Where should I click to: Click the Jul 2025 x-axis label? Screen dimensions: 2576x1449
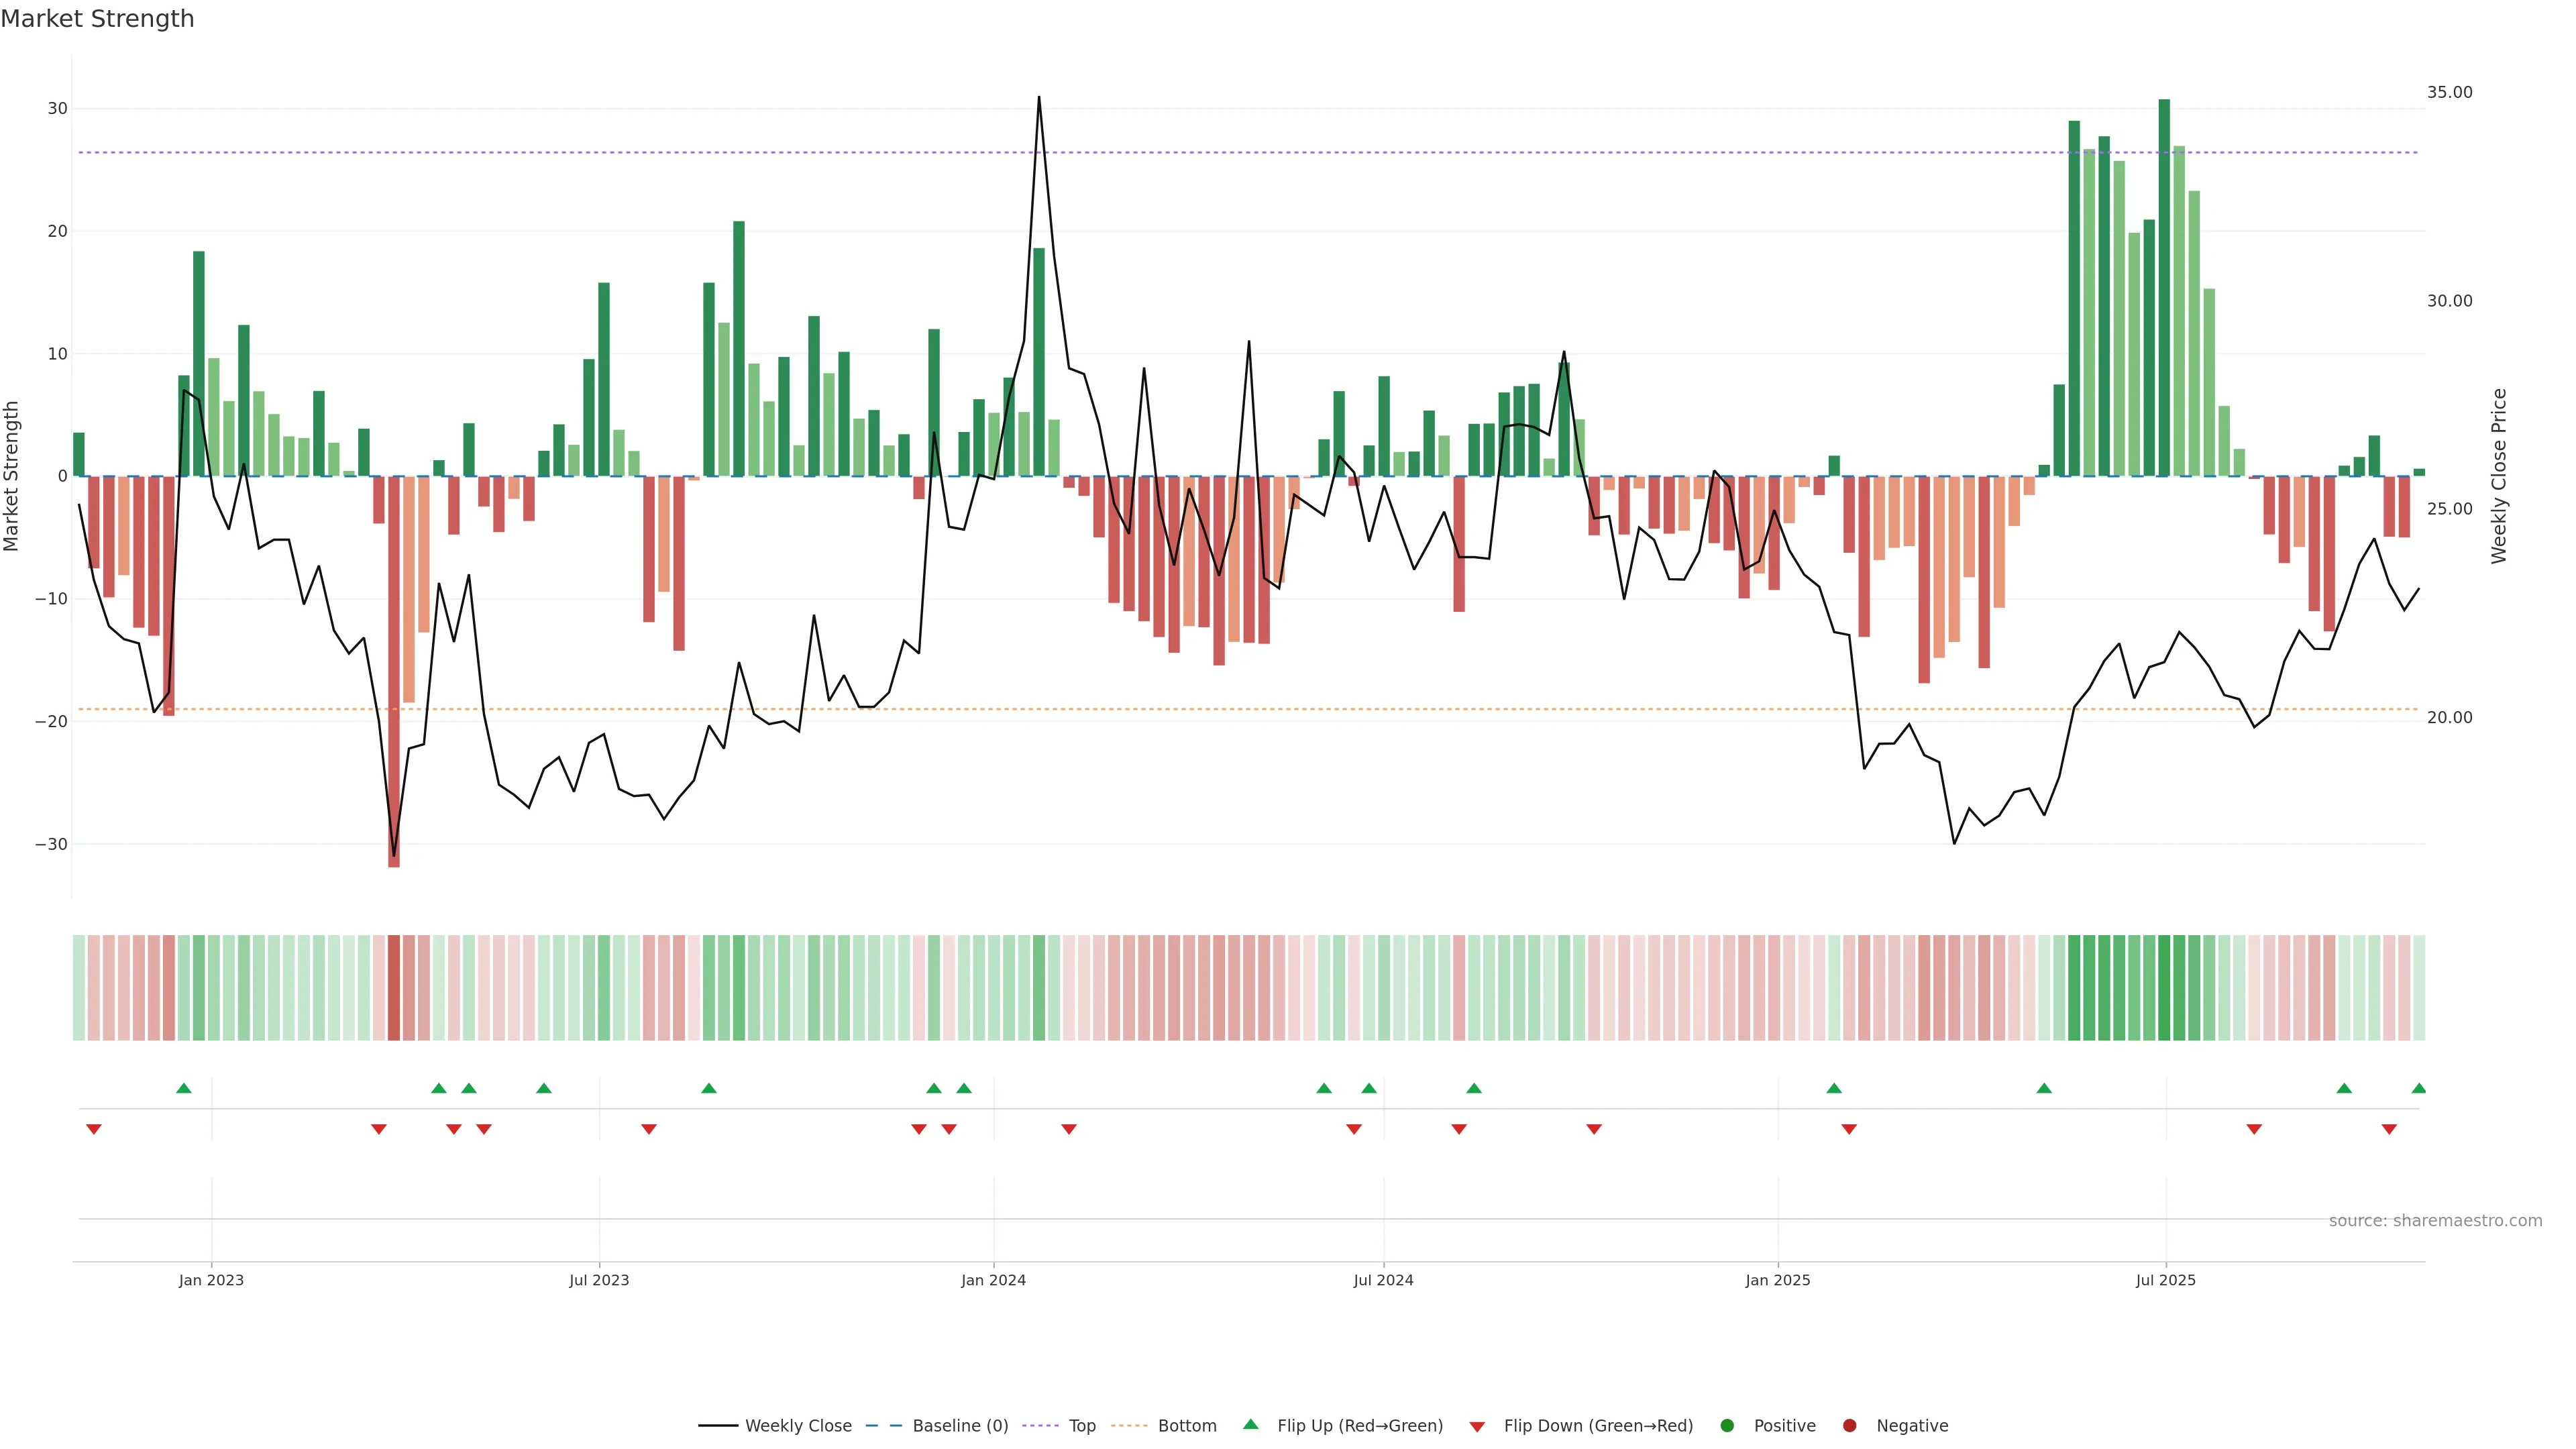point(2165,1280)
